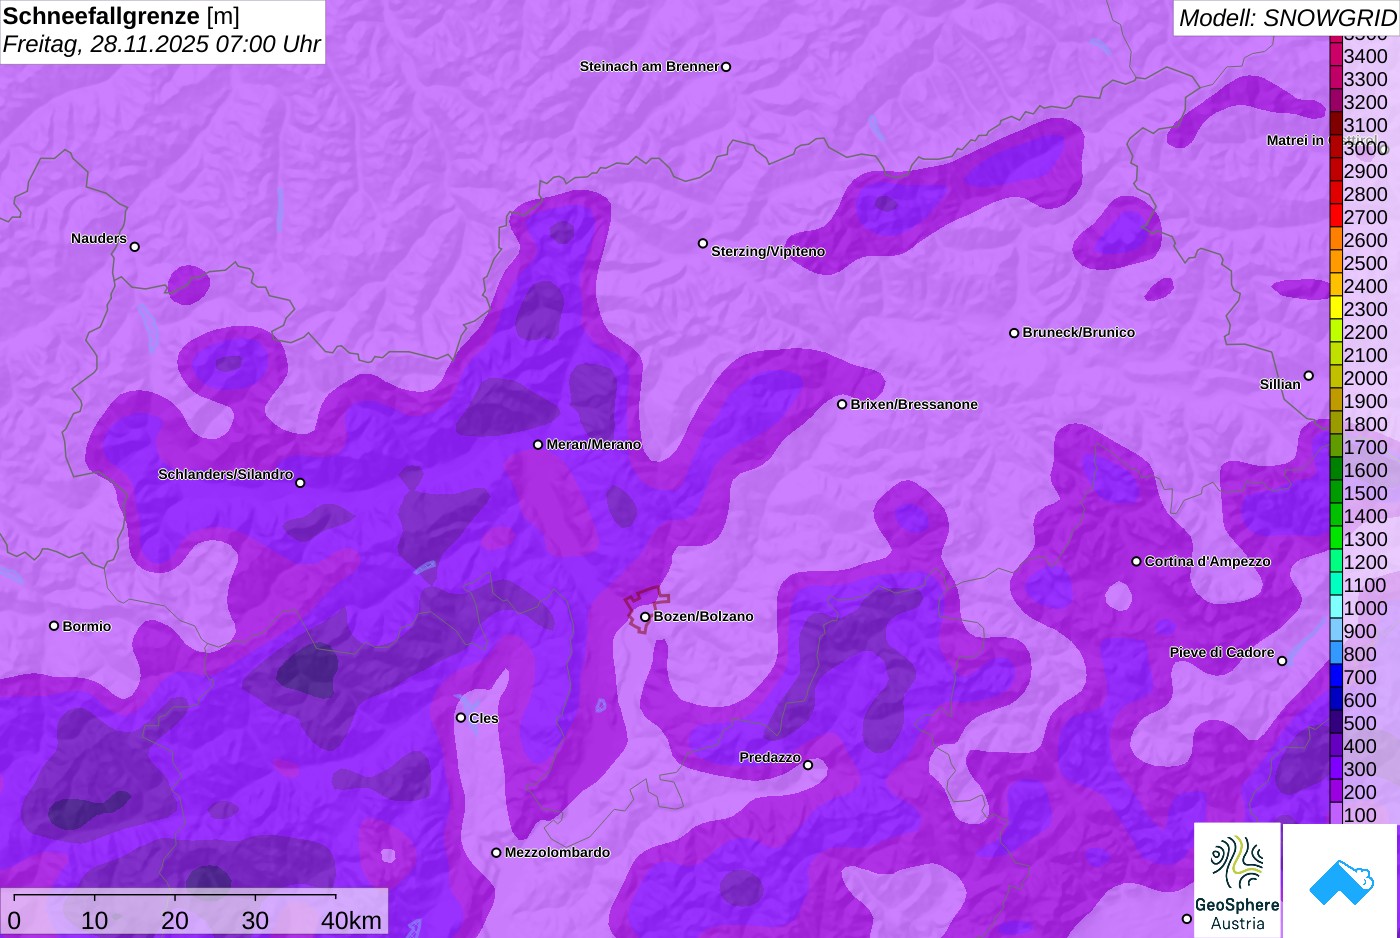The height and width of the screenshot is (938, 1400).
Task: Click the legend swatch for 2300 m
Action: [x=1335, y=308]
